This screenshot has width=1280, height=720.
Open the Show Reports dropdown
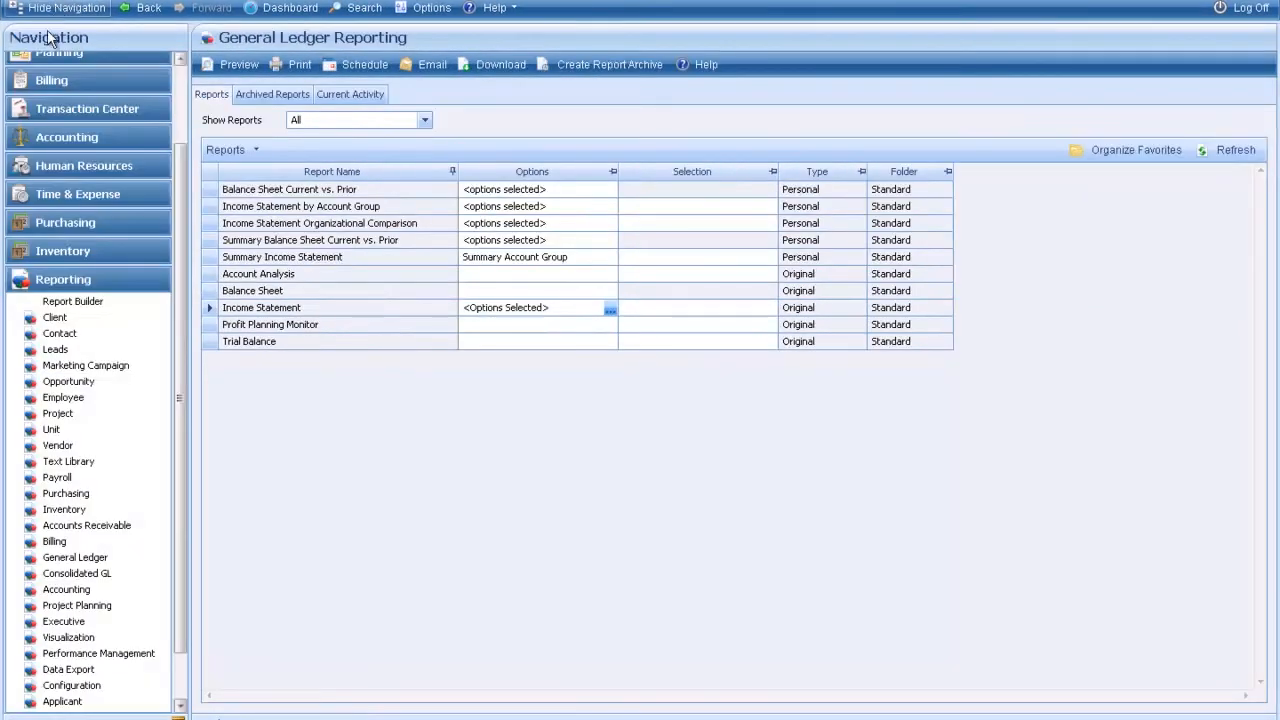click(x=424, y=120)
